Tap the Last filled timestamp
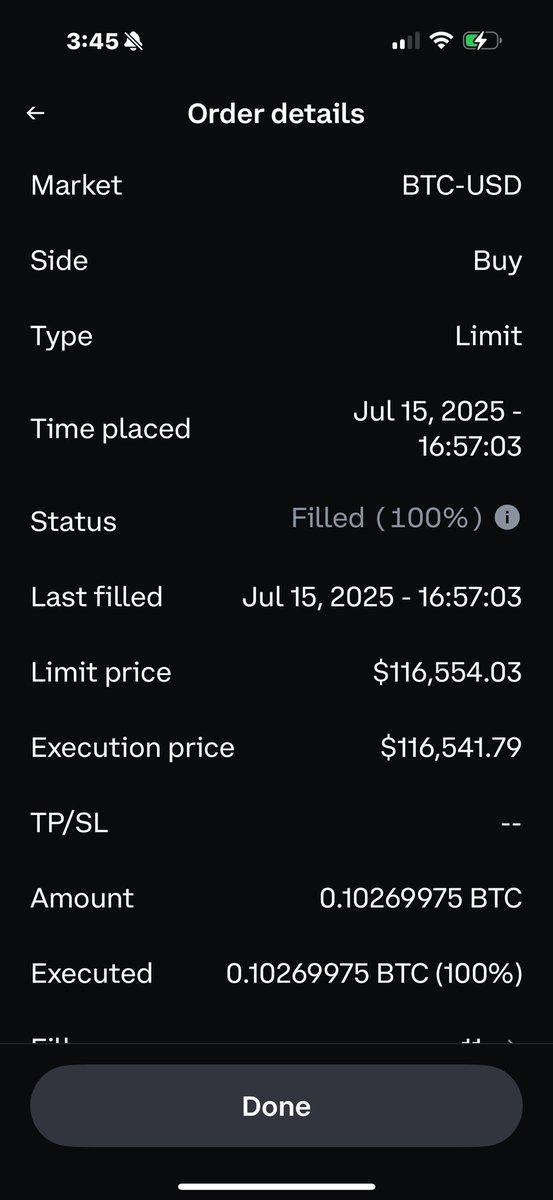The height and width of the screenshot is (1200, 553). (382, 597)
